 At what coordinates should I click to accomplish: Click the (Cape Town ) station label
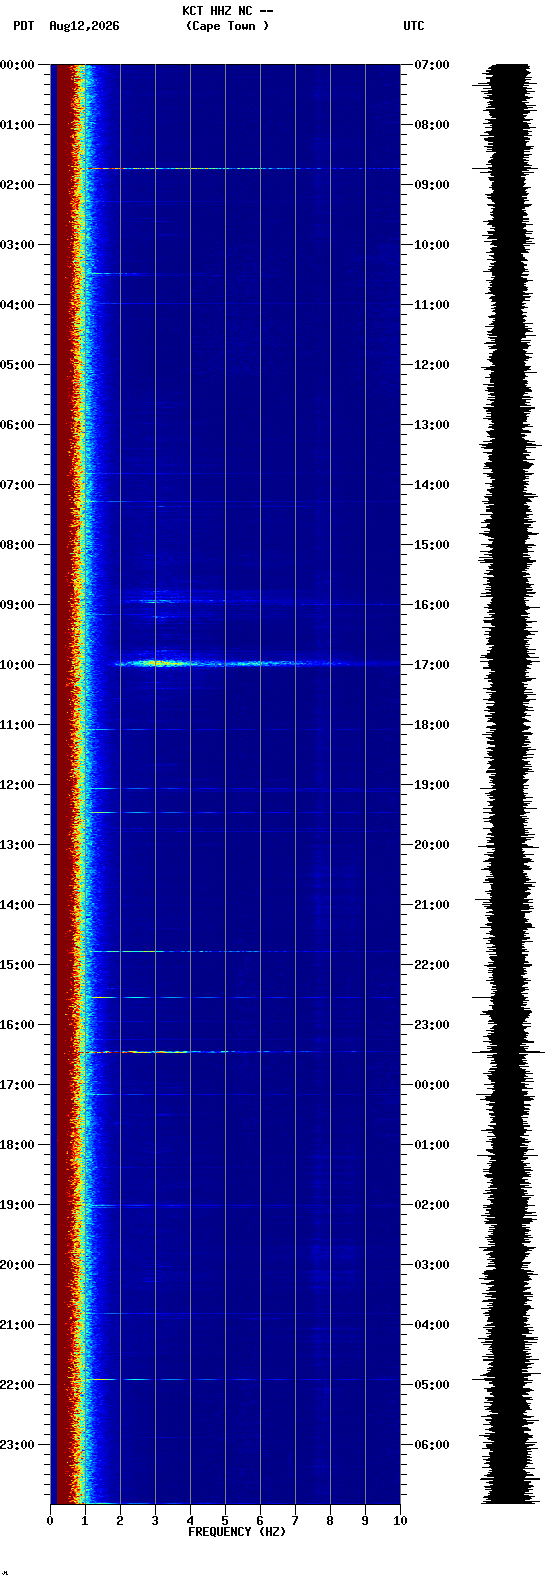click(x=227, y=26)
